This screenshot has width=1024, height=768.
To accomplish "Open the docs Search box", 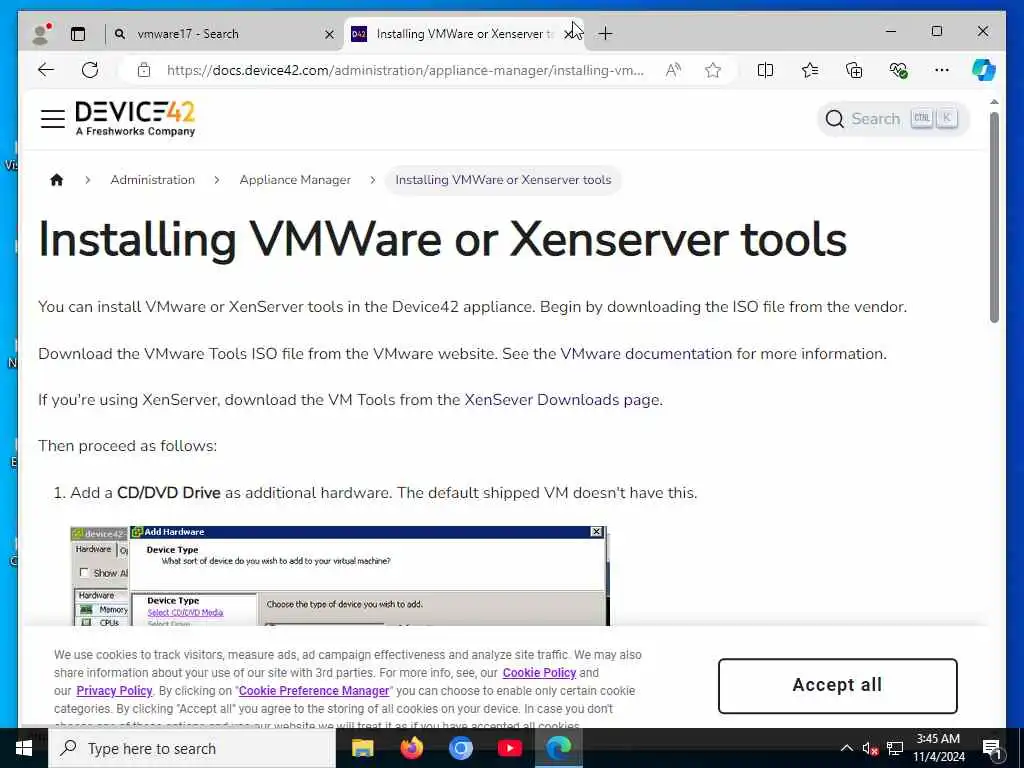I will point(892,119).
